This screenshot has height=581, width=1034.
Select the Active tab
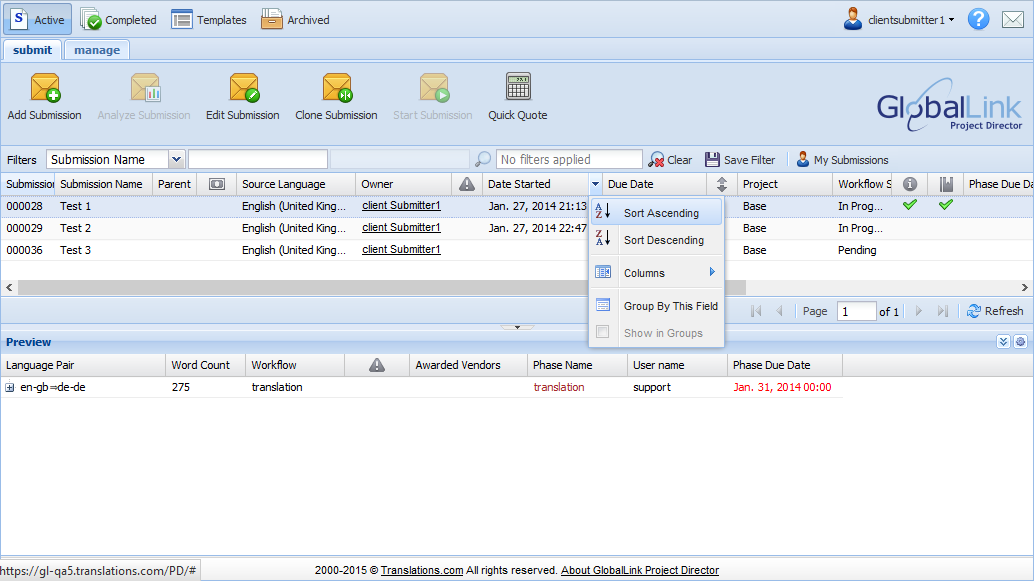[38, 20]
